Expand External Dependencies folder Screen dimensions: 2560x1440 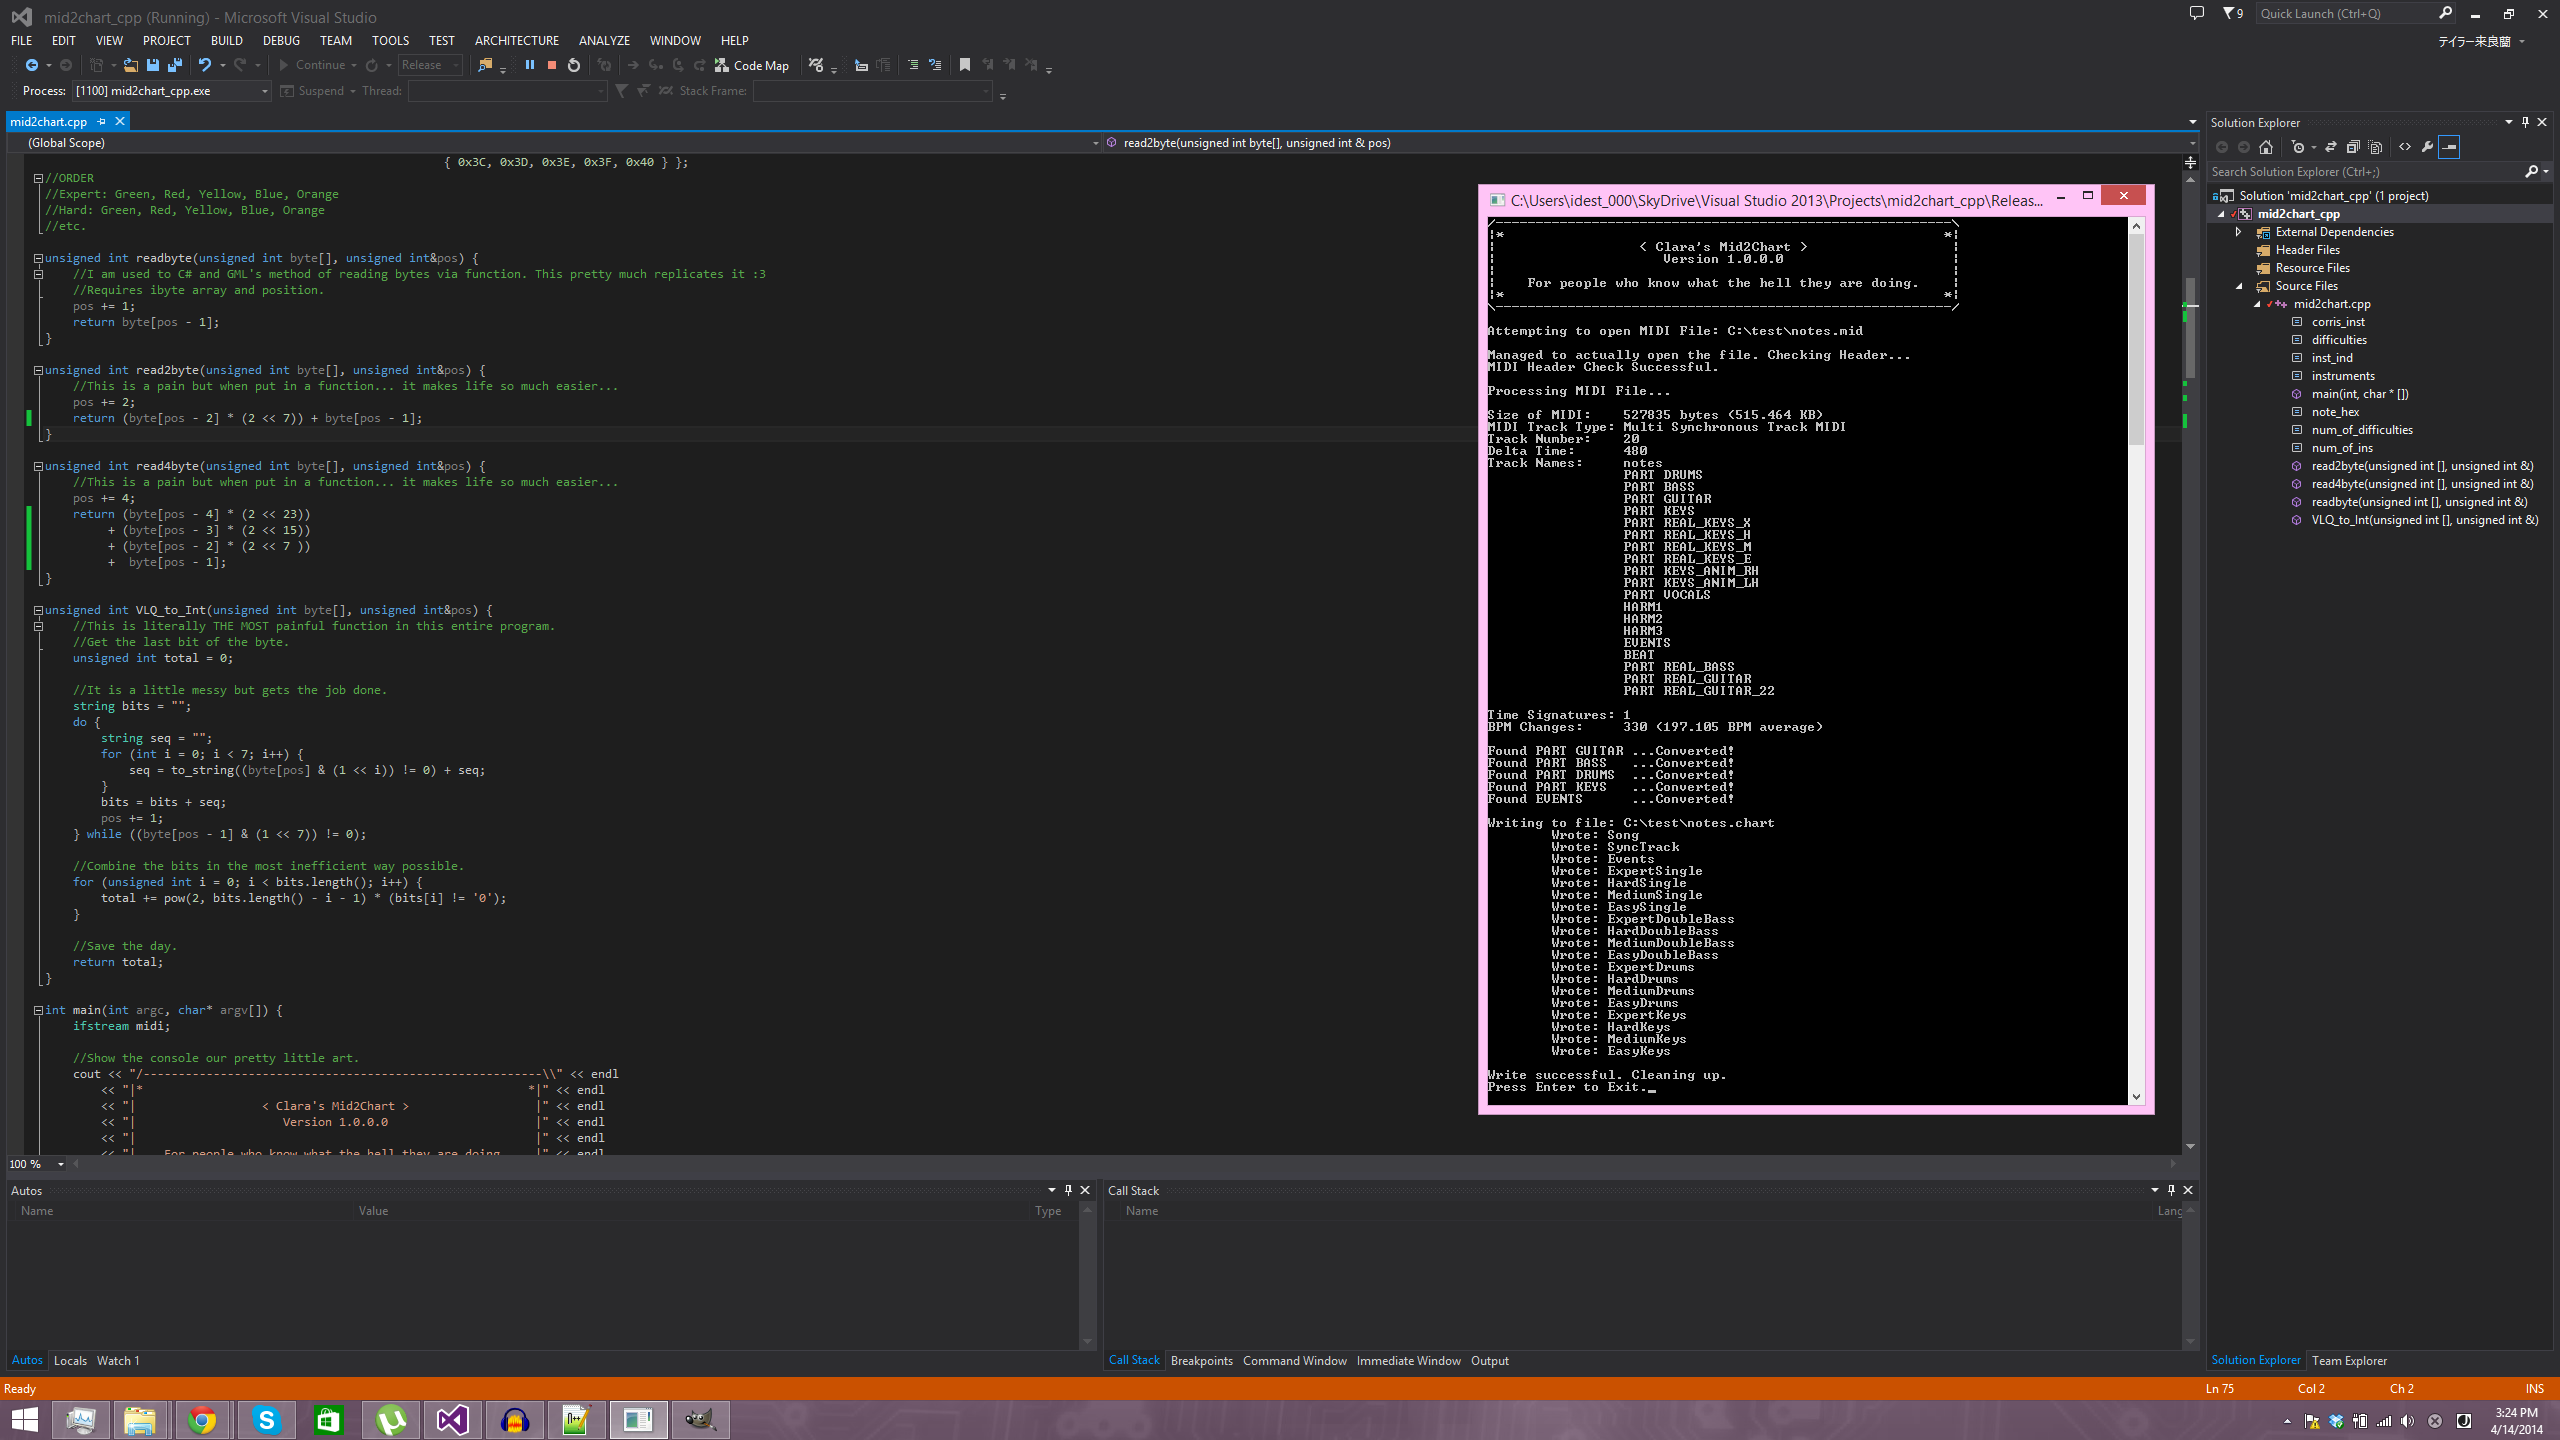(x=2239, y=232)
